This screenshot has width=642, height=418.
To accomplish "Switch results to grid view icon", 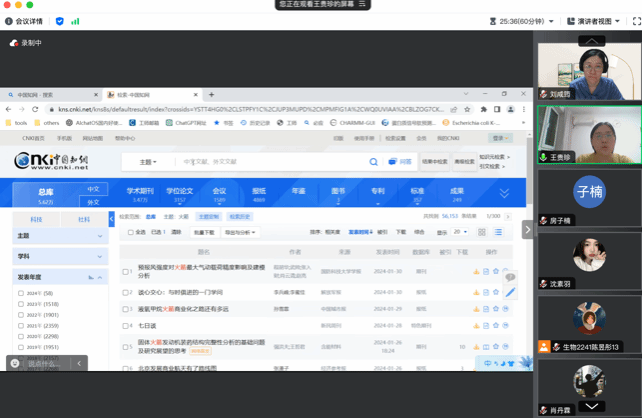I will 480,231.
